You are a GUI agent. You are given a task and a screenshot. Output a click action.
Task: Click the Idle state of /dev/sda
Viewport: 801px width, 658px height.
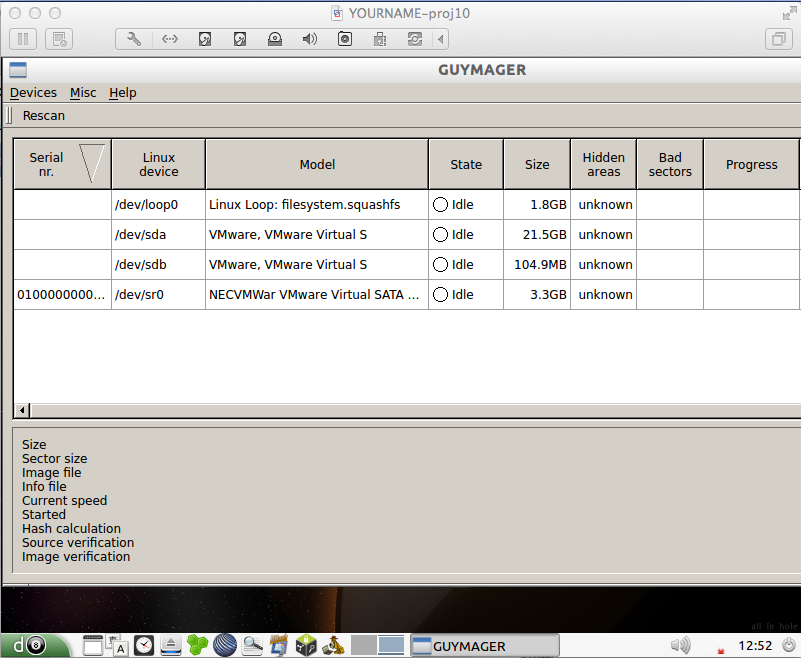click(x=466, y=235)
